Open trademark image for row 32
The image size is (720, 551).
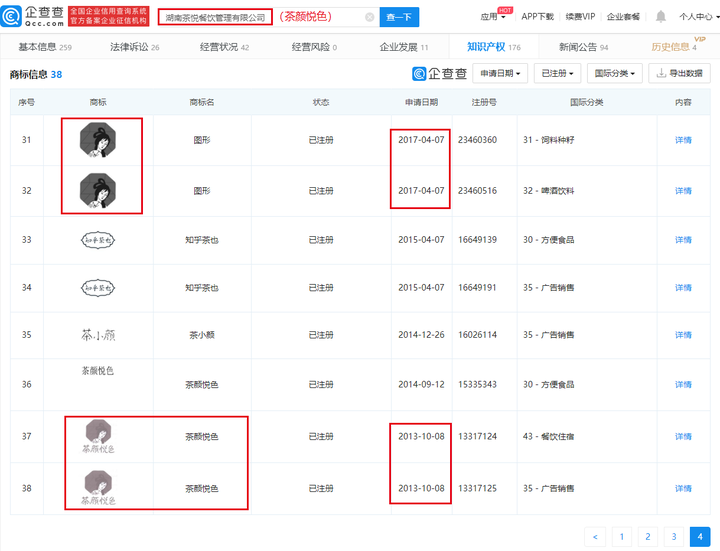pyautogui.click(x=98, y=191)
